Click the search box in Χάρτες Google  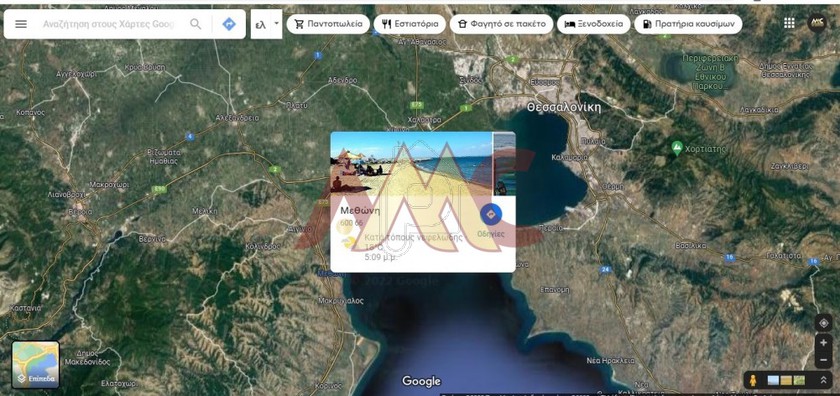(x=109, y=24)
